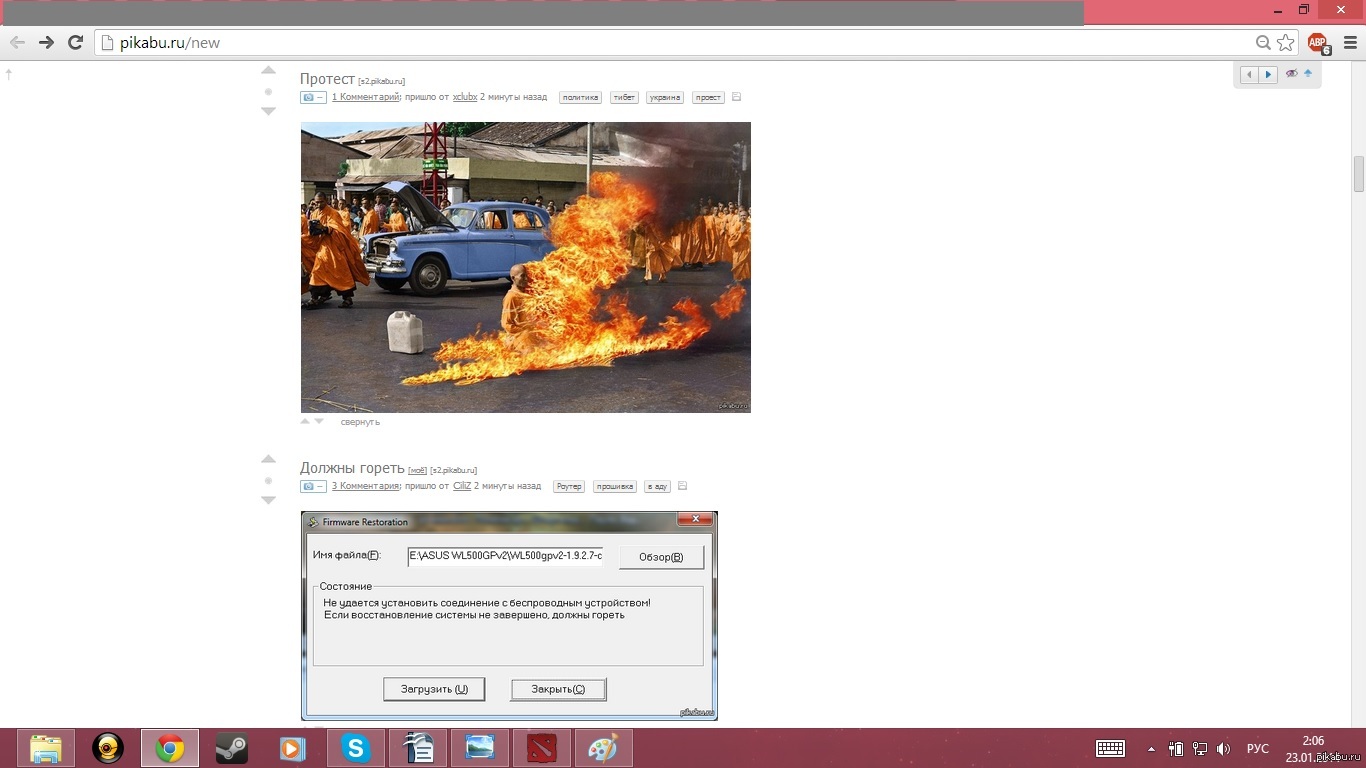Screen dimensions: 1366x768
Task: Open the Chrome menu
Action: click(1351, 43)
